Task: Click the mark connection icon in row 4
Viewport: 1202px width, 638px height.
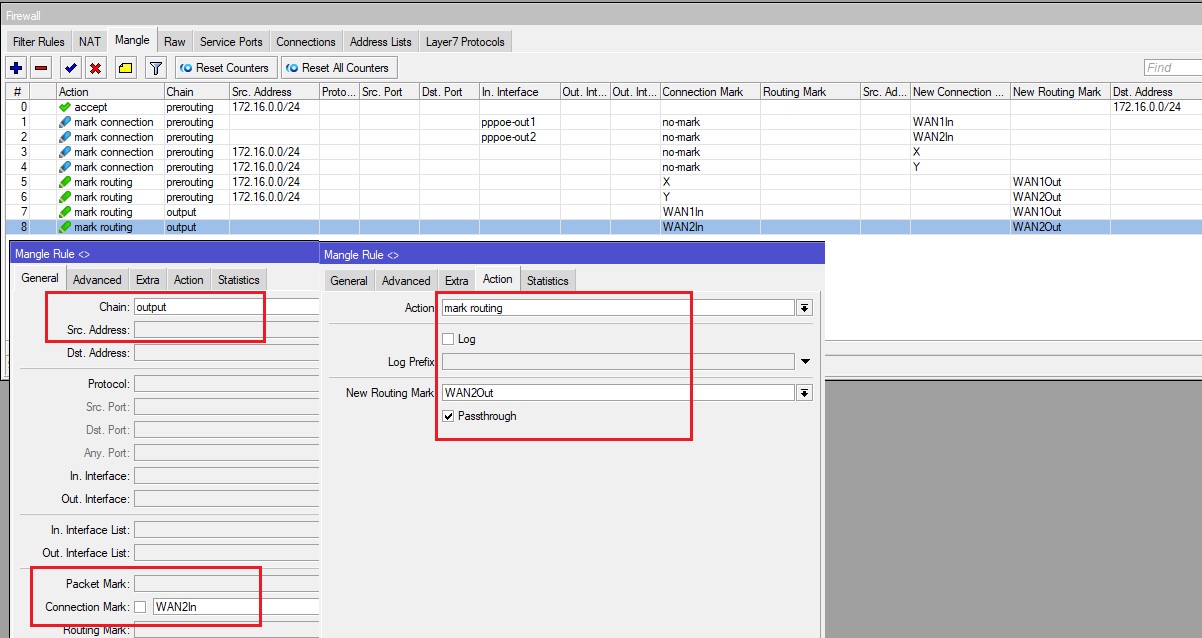Action: point(65,167)
